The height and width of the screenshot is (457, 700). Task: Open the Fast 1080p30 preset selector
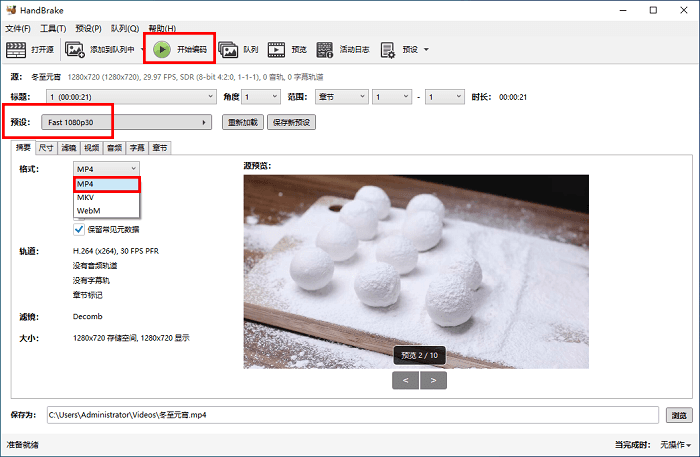pos(126,122)
